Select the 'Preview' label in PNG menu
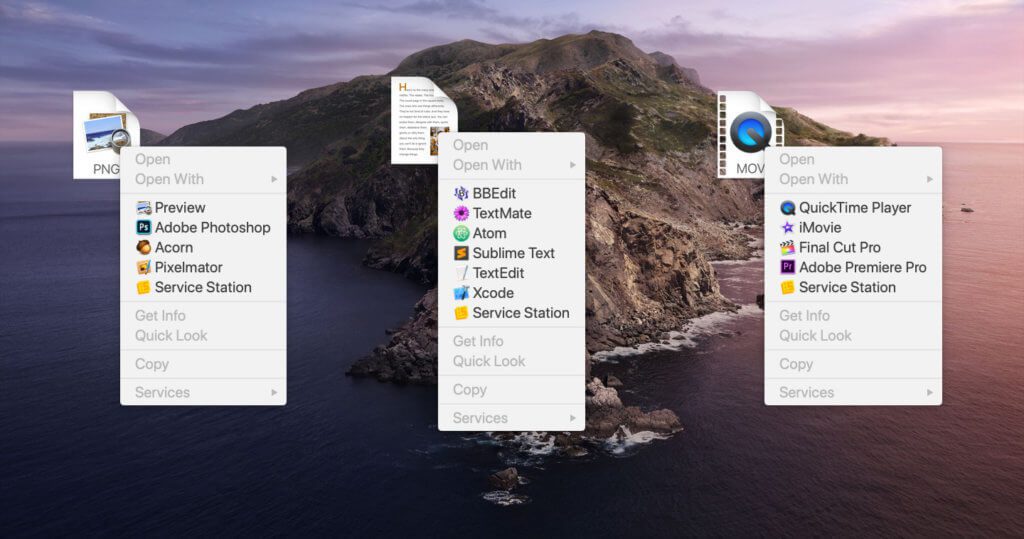Viewport: 1024px width, 539px height. point(180,208)
